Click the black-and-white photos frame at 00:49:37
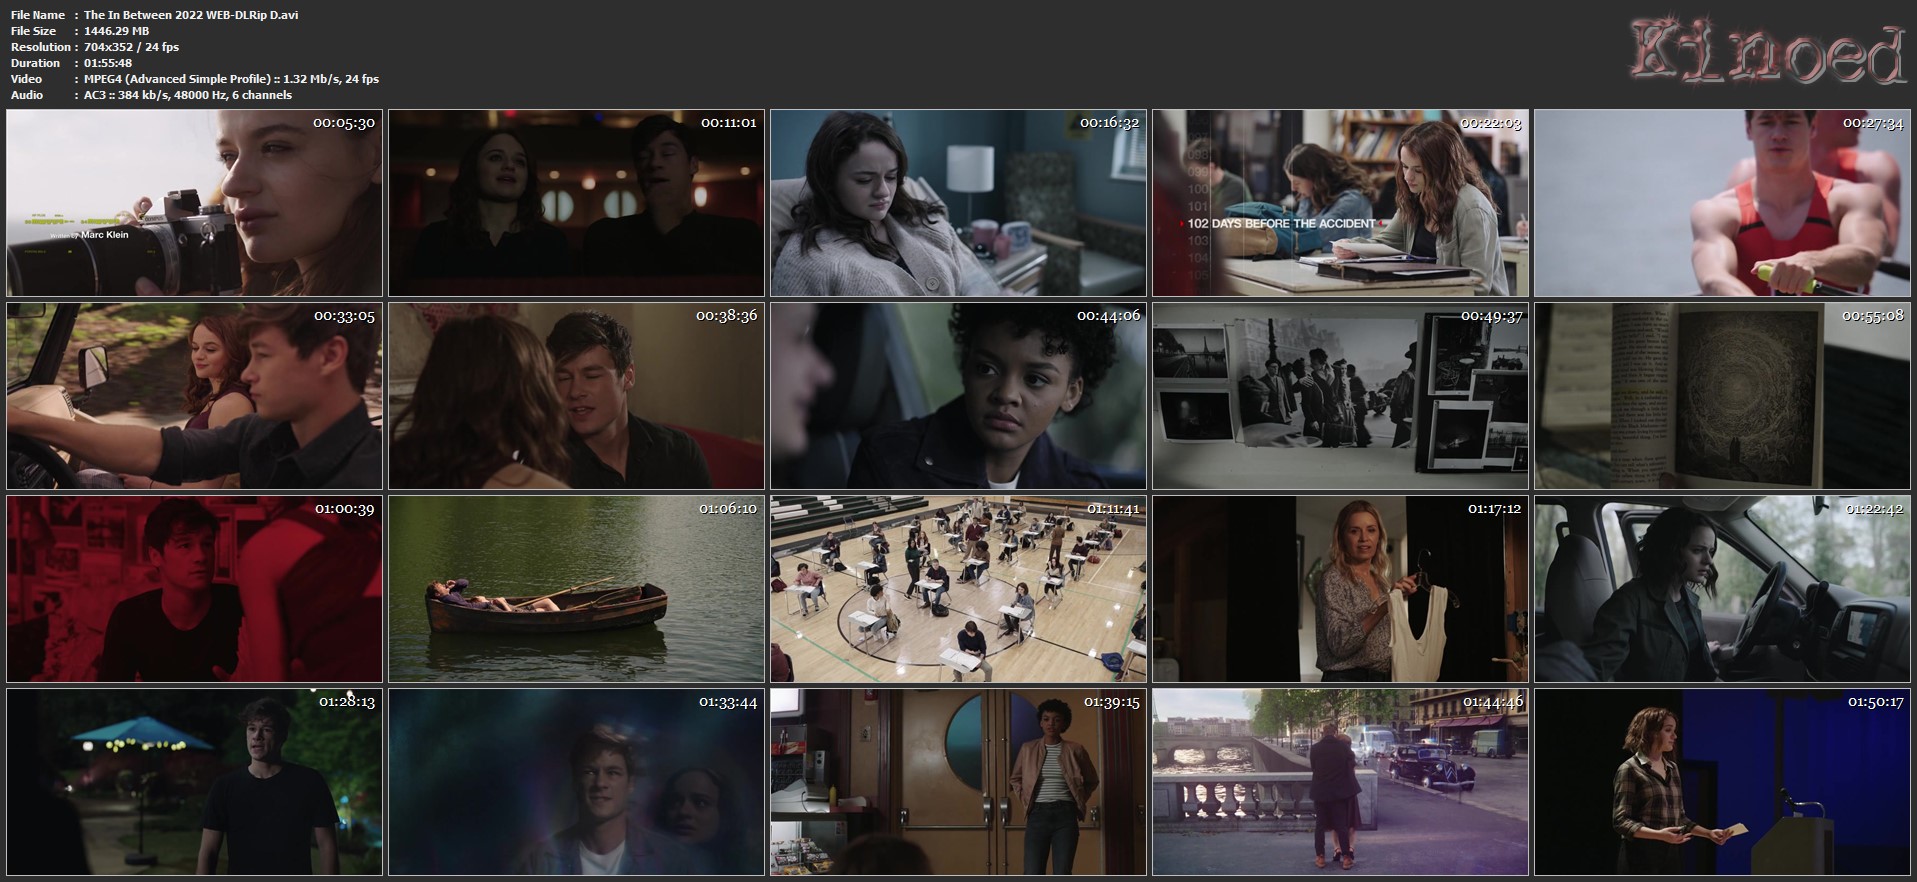The width and height of the screenshot is (1917, 882). (x=1340, y=396)
